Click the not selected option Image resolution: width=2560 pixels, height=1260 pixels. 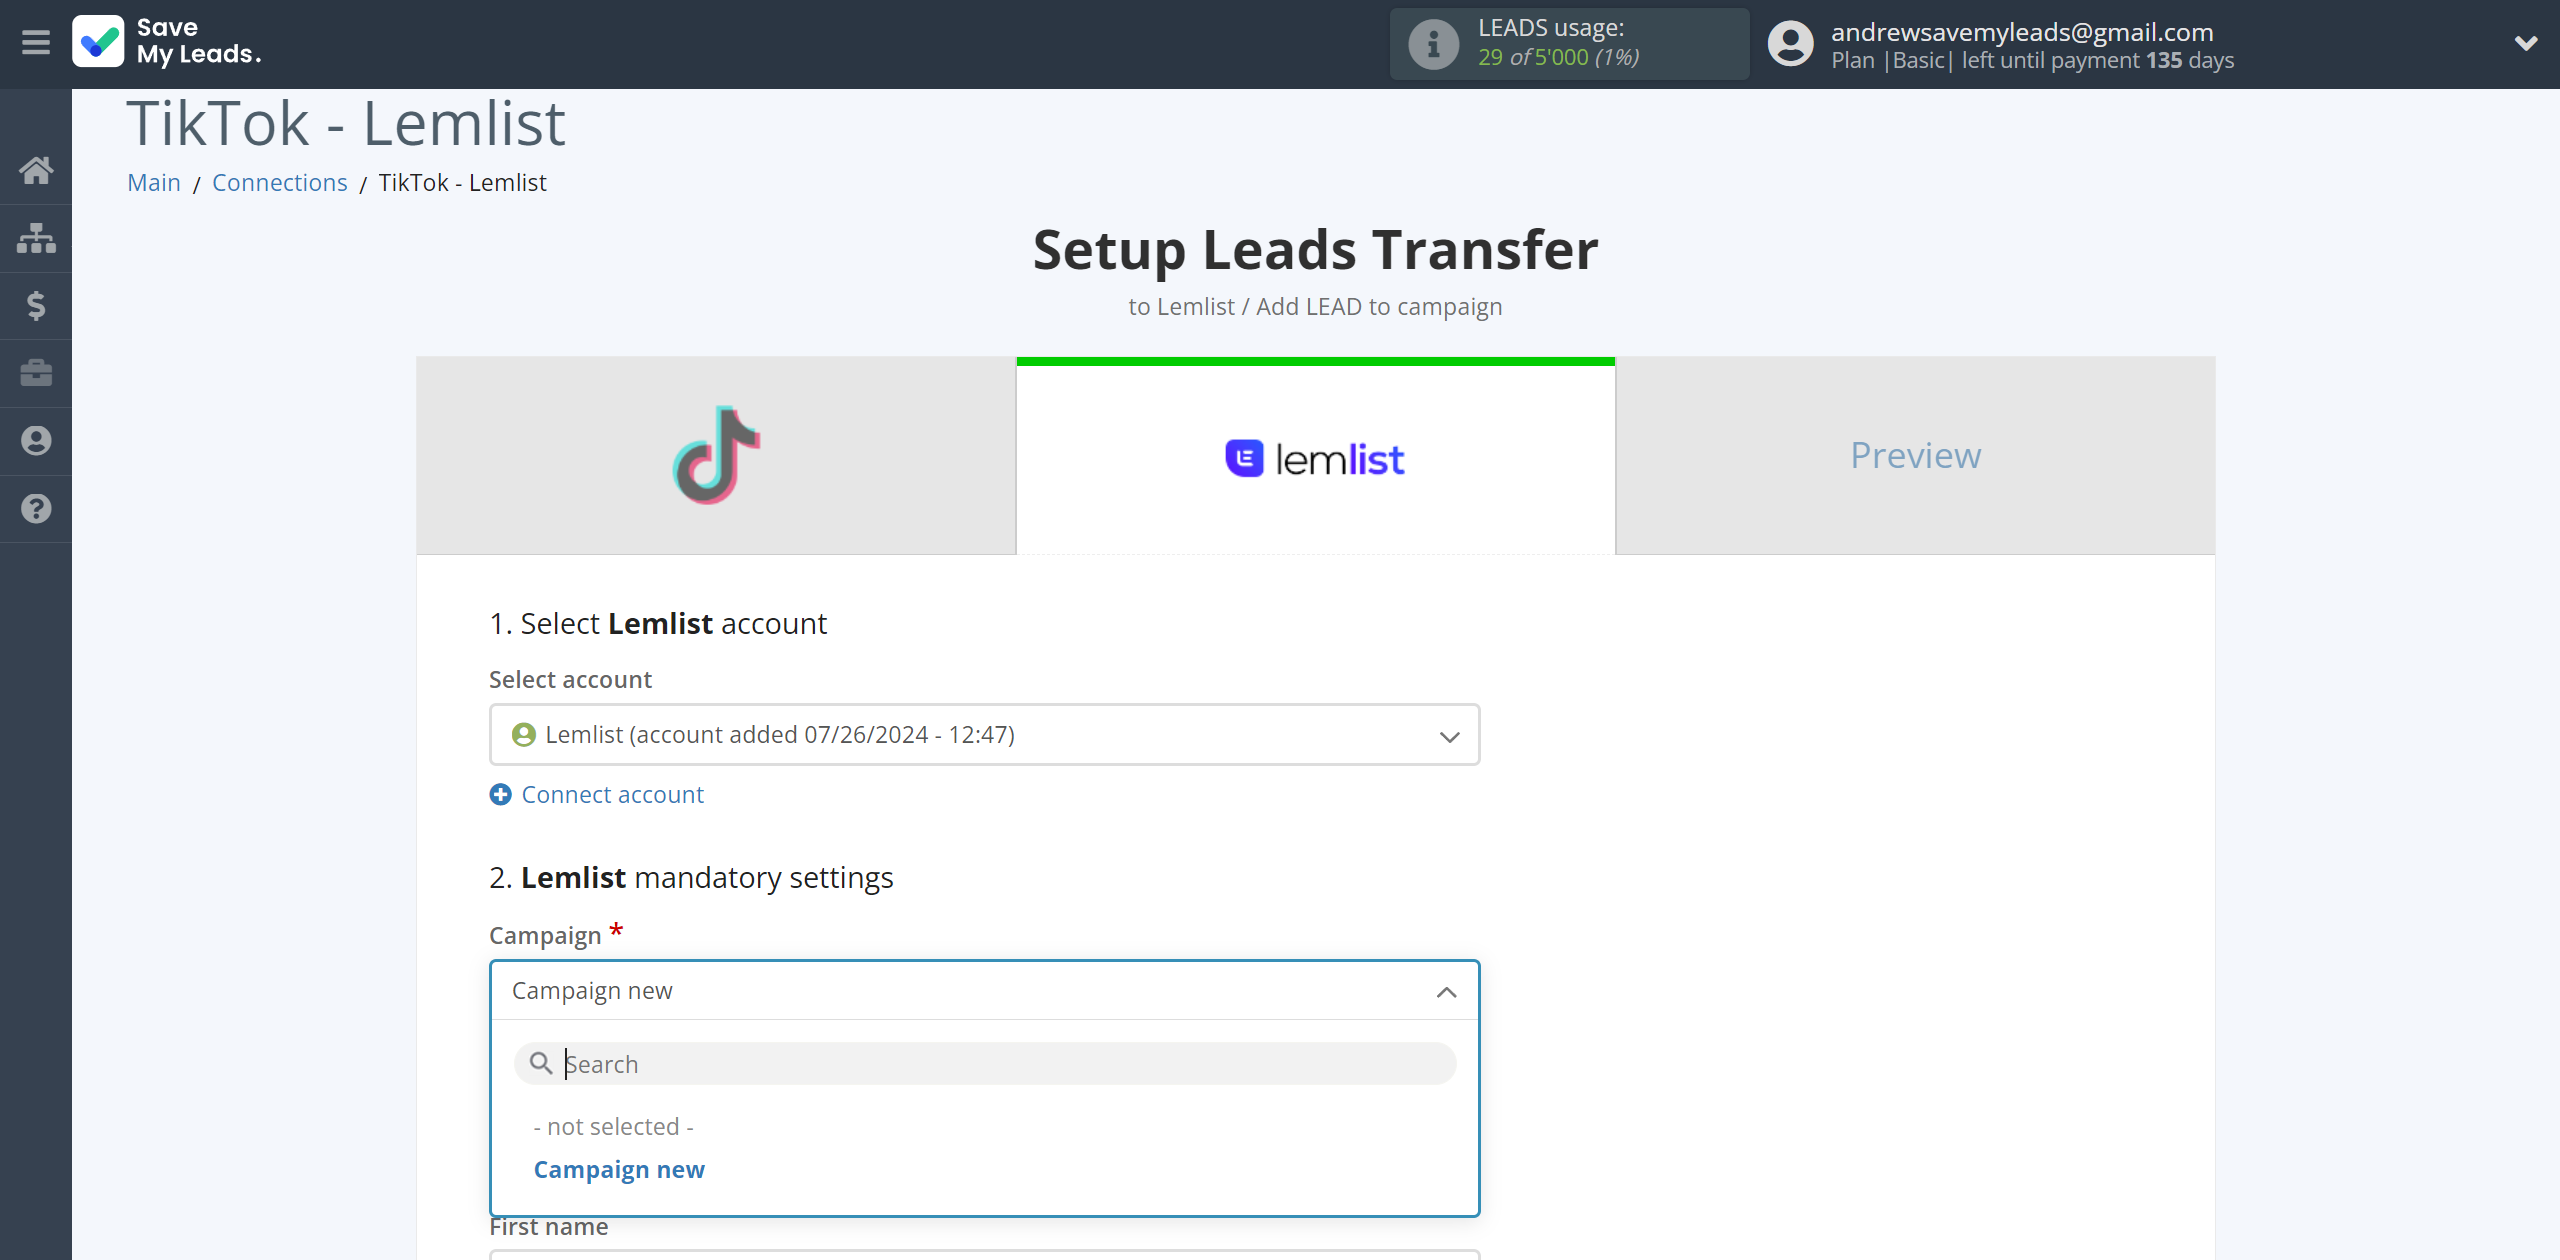tap(616, 1126)
